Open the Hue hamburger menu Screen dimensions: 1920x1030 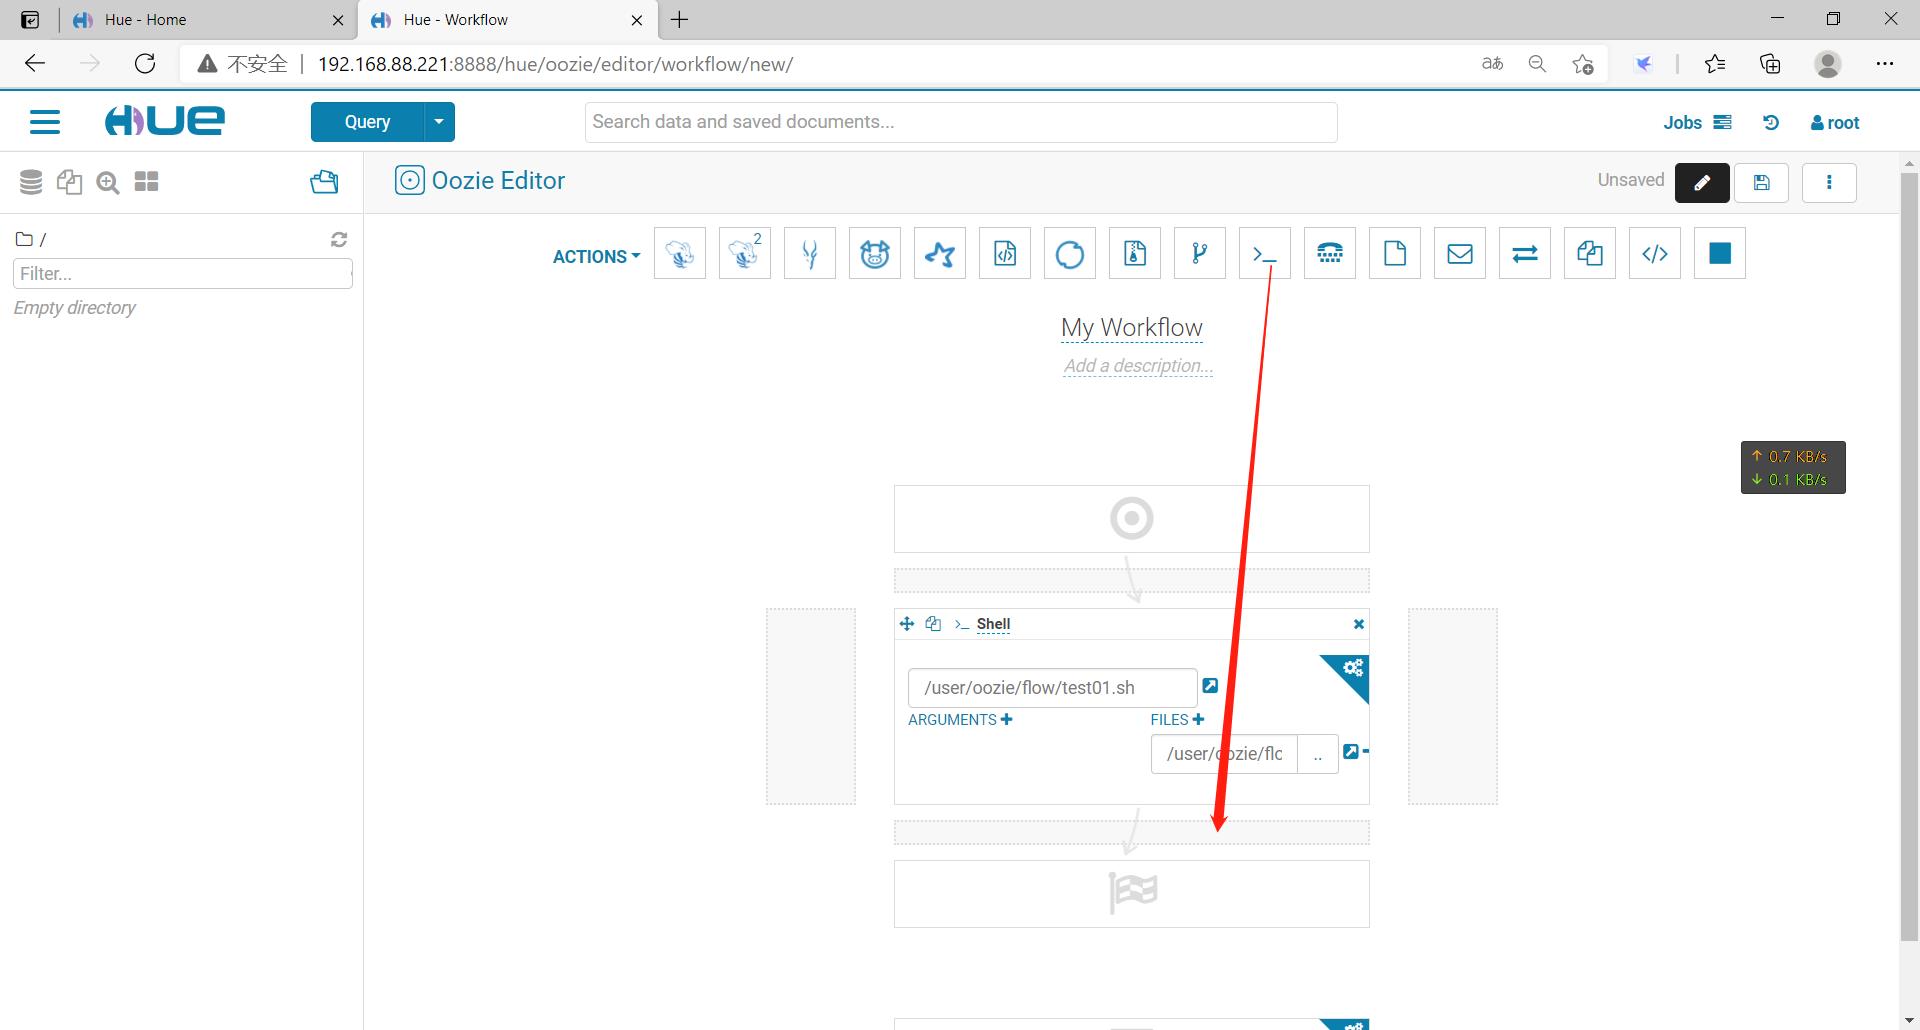click(45, 122)
